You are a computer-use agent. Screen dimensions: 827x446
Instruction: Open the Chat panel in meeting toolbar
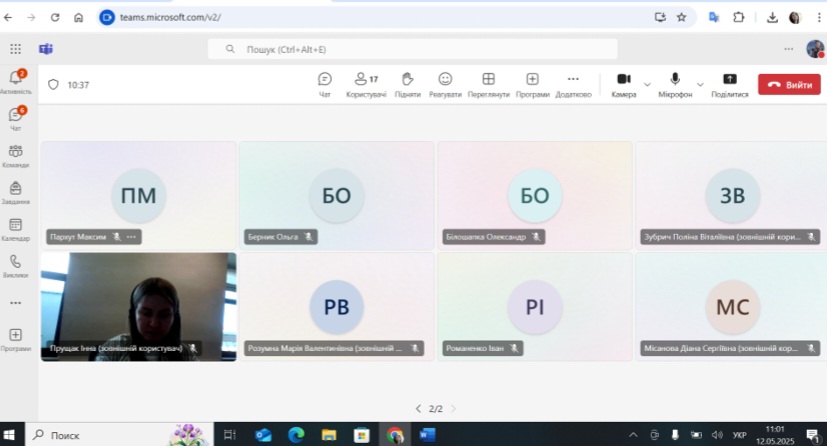click(x=325, y=84)
